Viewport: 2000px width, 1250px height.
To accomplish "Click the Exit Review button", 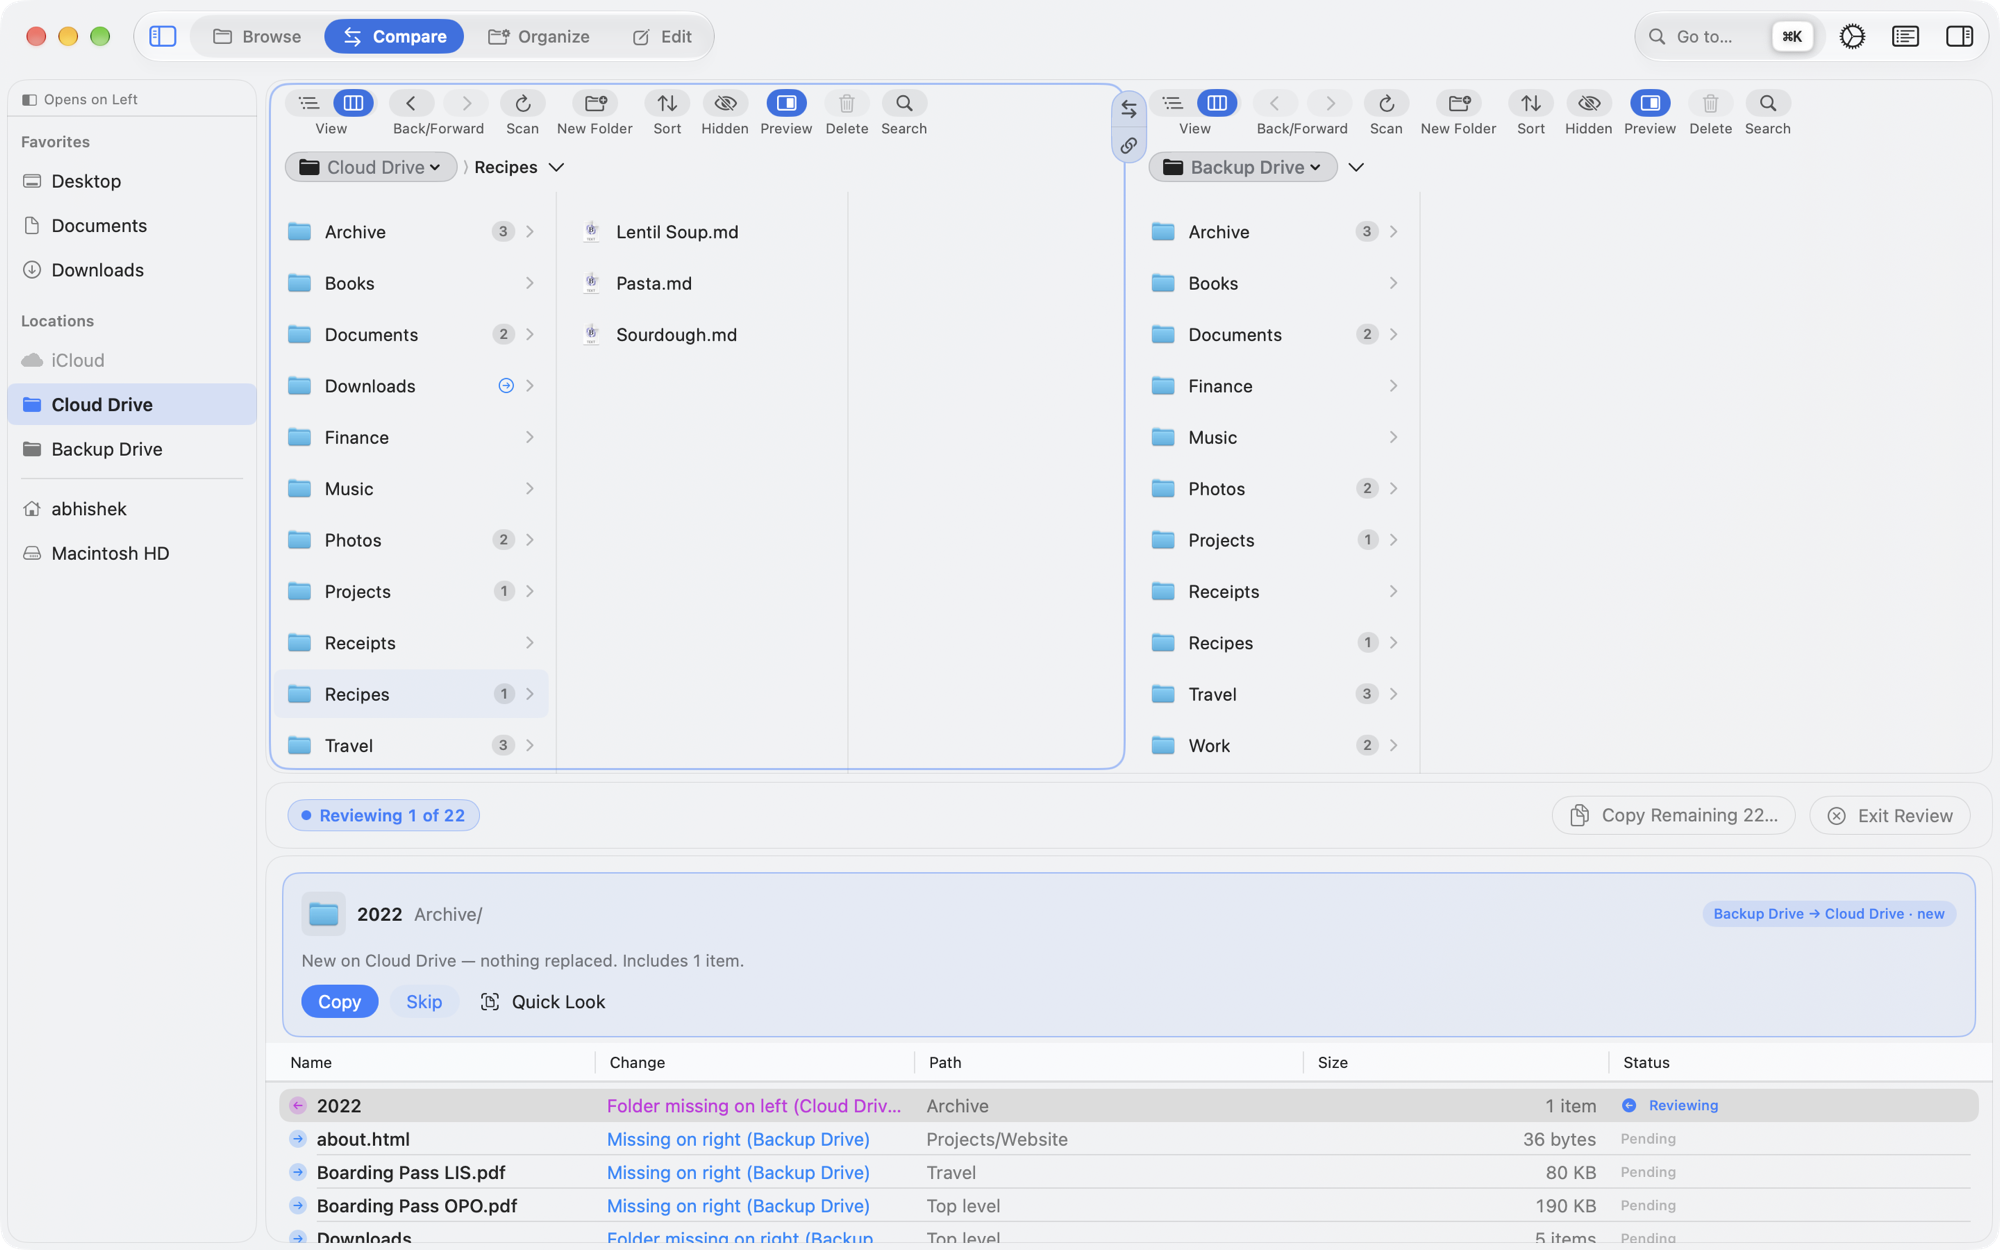I will click(1889, 815).
